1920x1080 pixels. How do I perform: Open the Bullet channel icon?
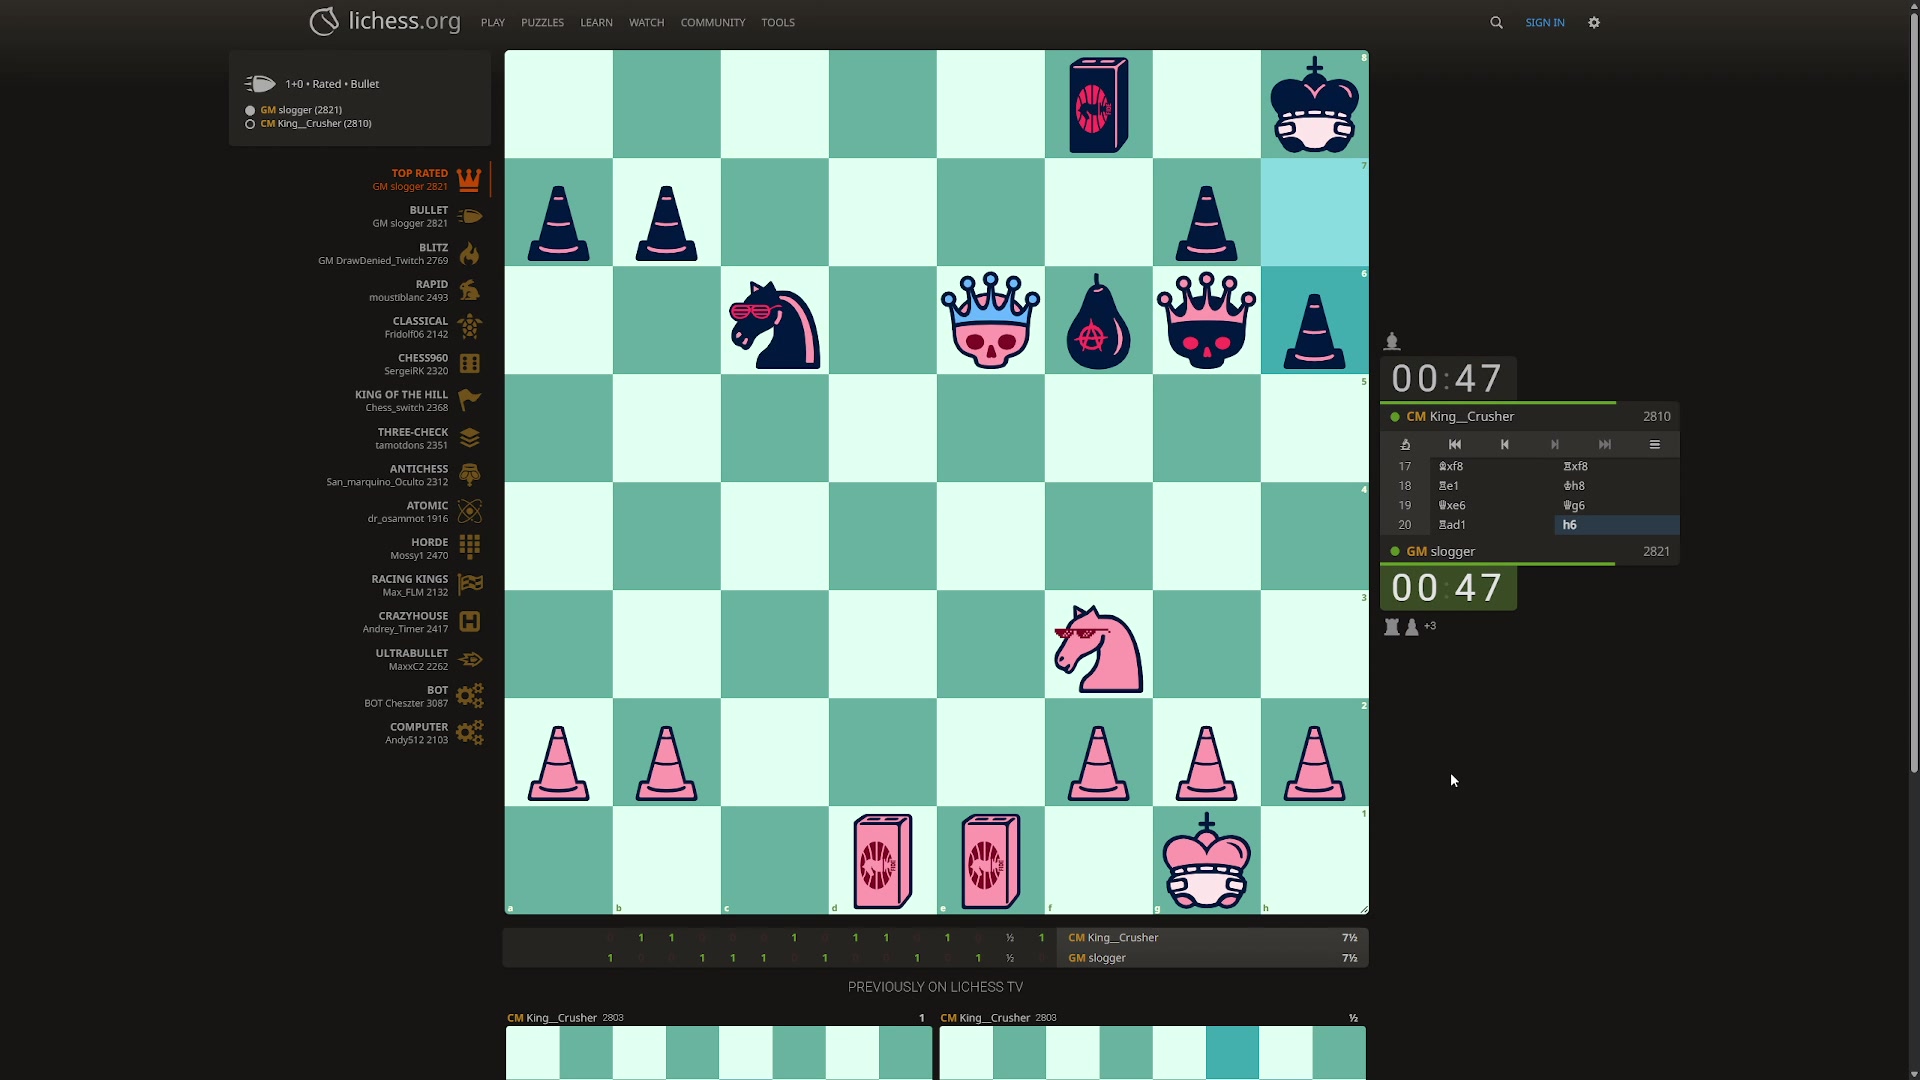click(x=469, y=217)
